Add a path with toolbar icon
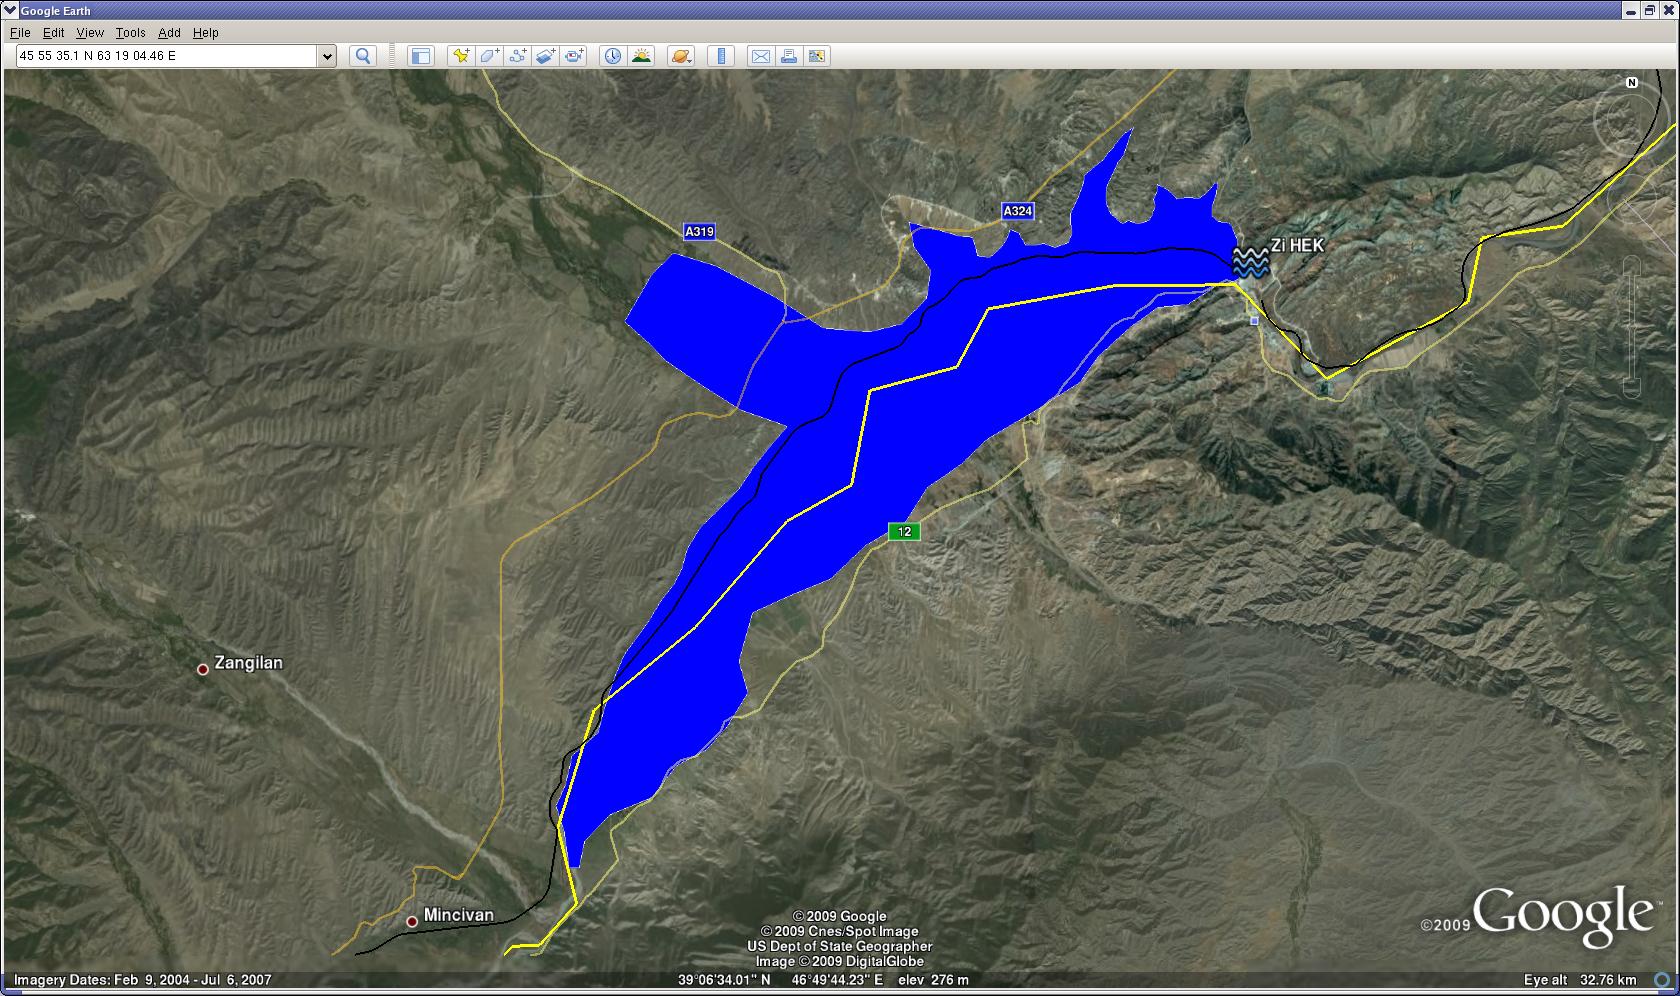 [517, 56]
